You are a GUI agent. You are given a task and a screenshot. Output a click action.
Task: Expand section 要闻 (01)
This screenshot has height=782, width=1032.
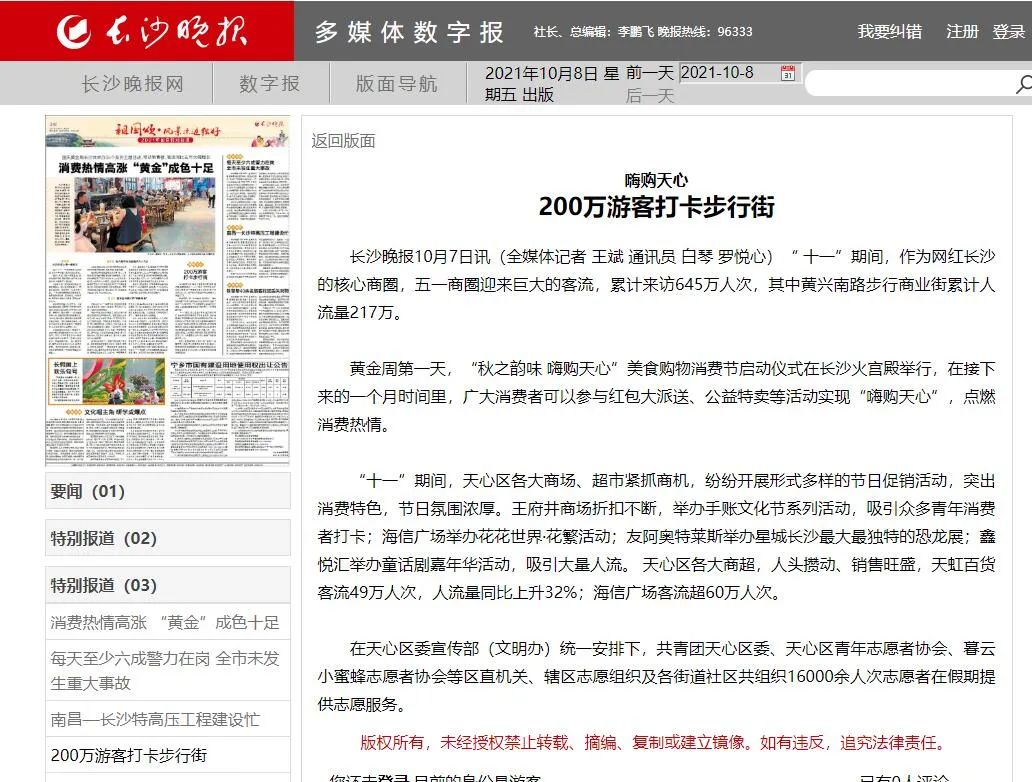(168, 491)
